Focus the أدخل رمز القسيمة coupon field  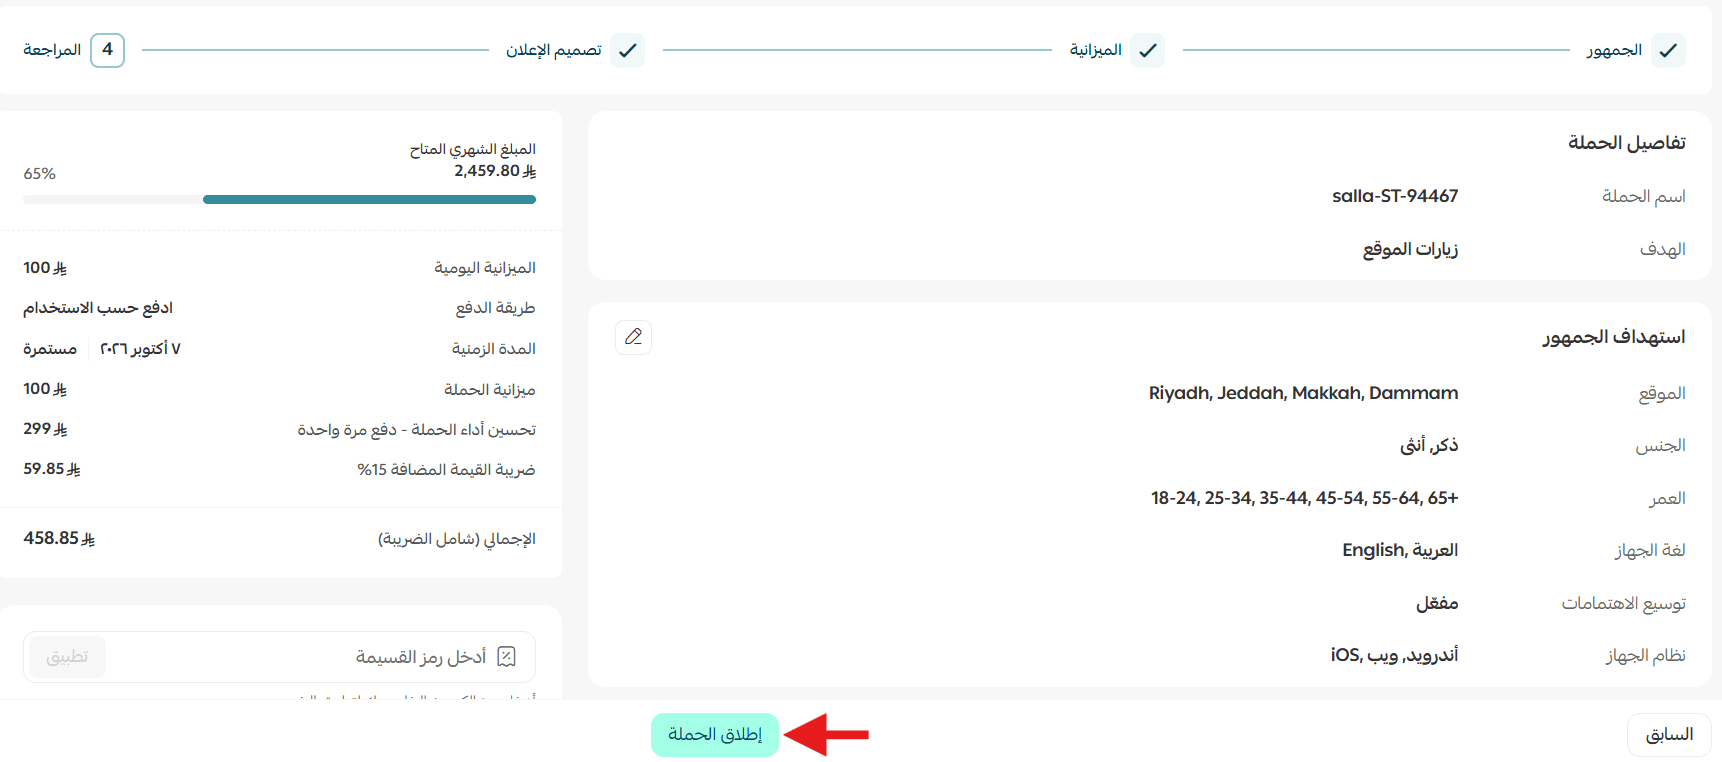click(x=280, y=657)
